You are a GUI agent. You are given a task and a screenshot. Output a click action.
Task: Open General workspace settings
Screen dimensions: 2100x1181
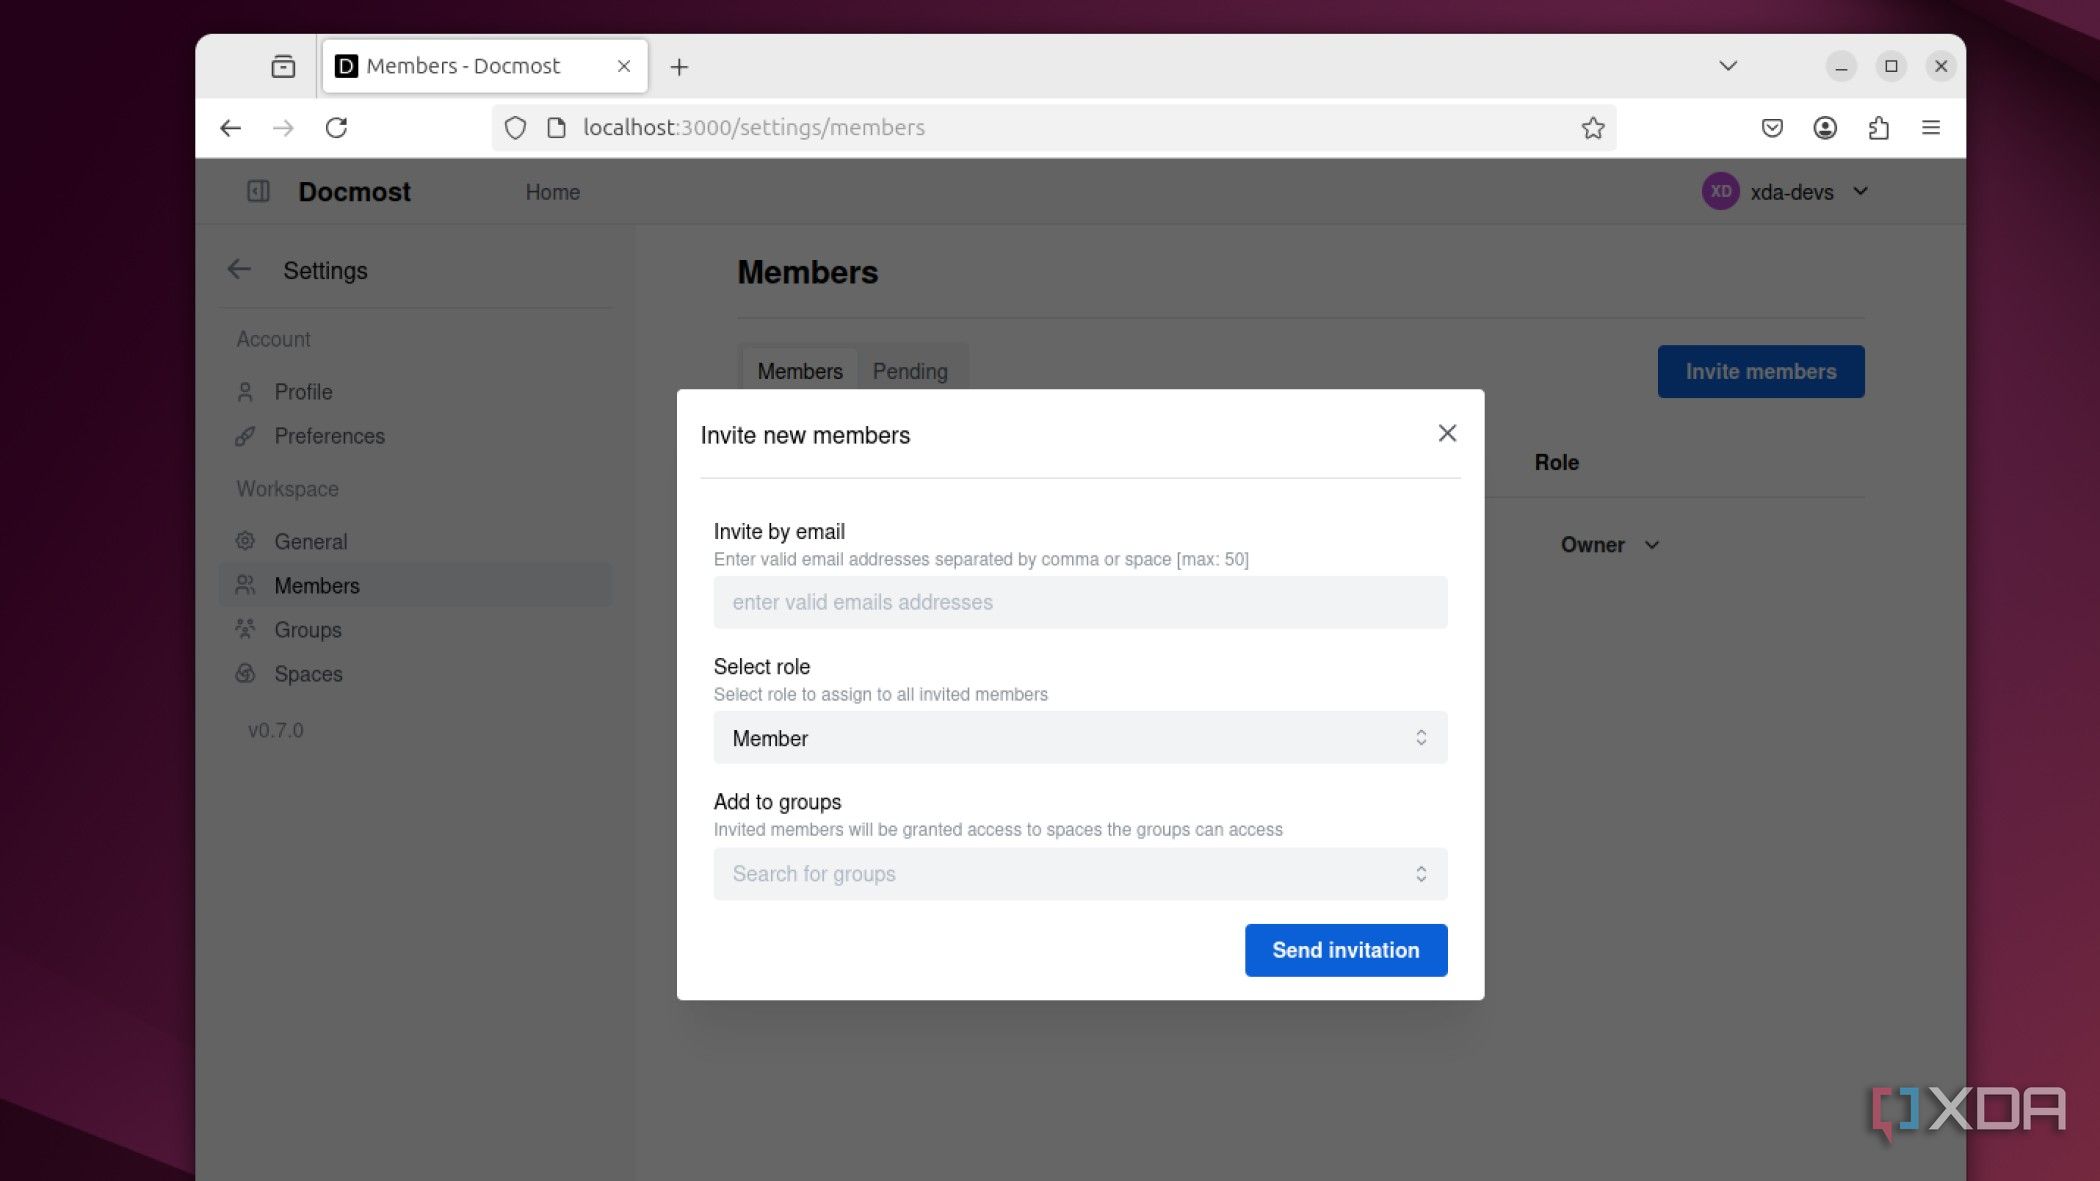pyautogui.click(x=415, y=541)
